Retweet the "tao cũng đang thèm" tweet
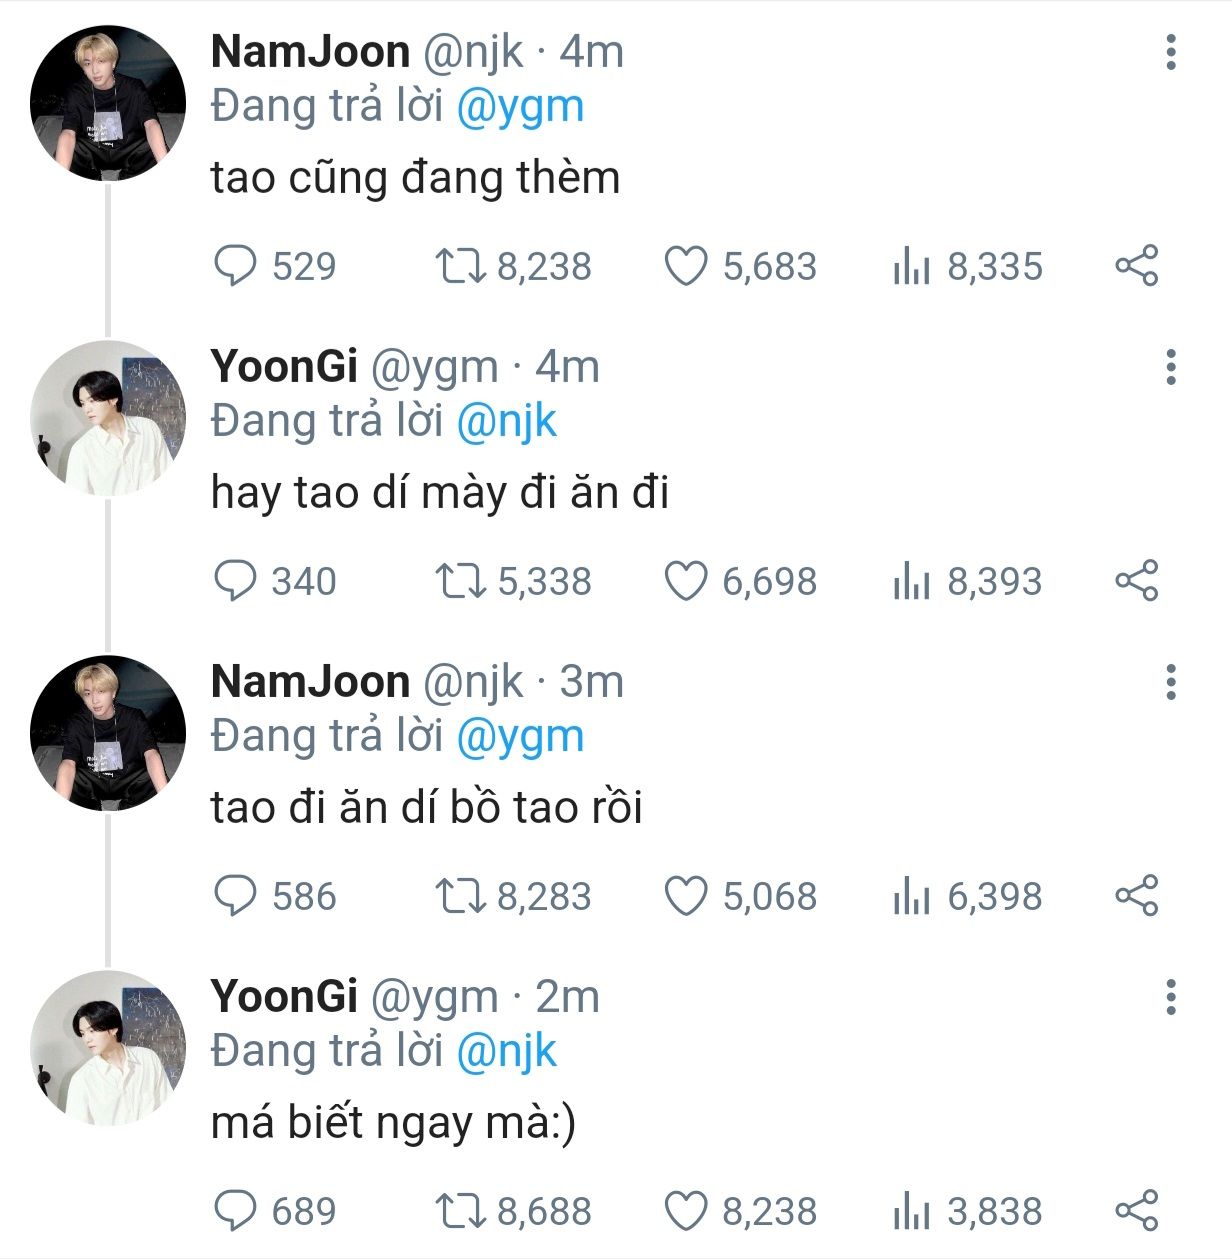The width and height of the screenshot is (1232, 1259). tap(461, 266)
